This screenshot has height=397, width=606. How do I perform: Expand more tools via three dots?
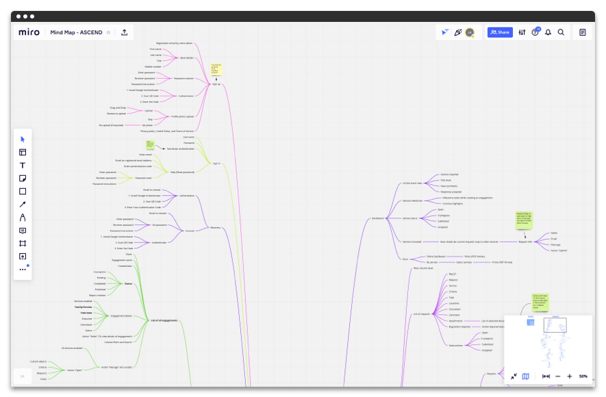pyautogui.click(x=22, y=269)
